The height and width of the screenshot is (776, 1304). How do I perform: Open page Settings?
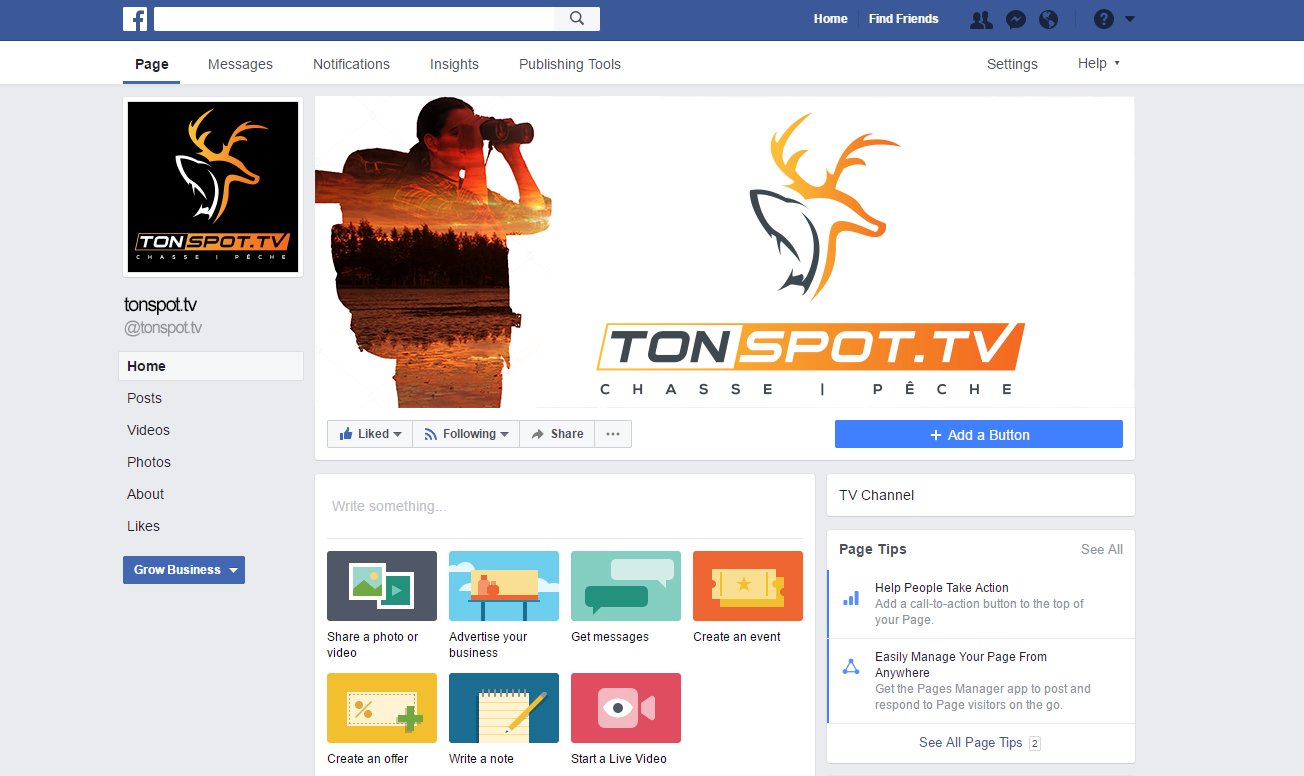coord(1012,64)
